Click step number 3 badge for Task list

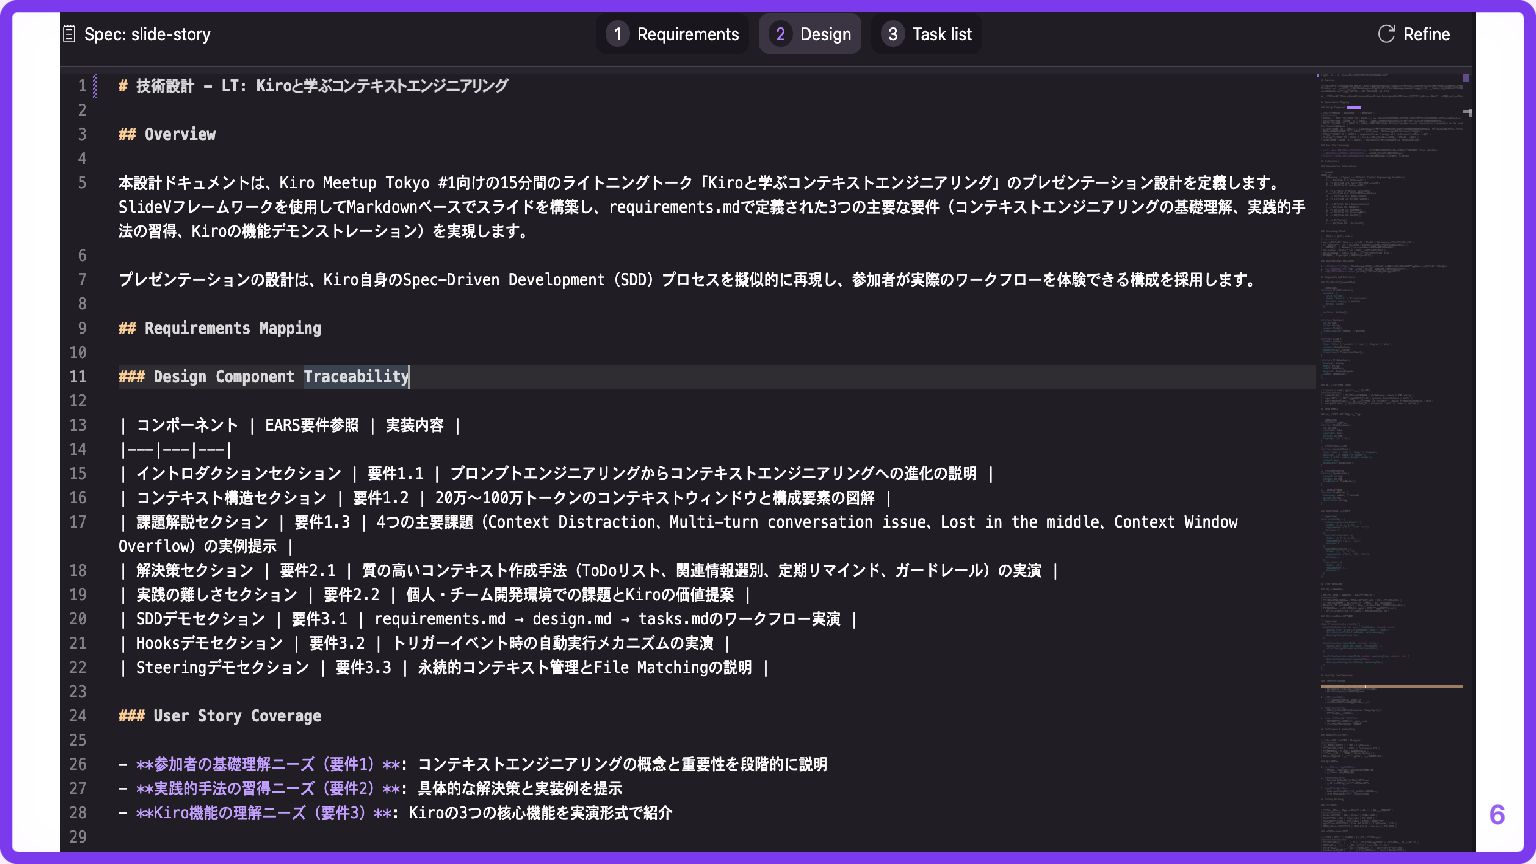pyautogui.click(x=892, y=34)
